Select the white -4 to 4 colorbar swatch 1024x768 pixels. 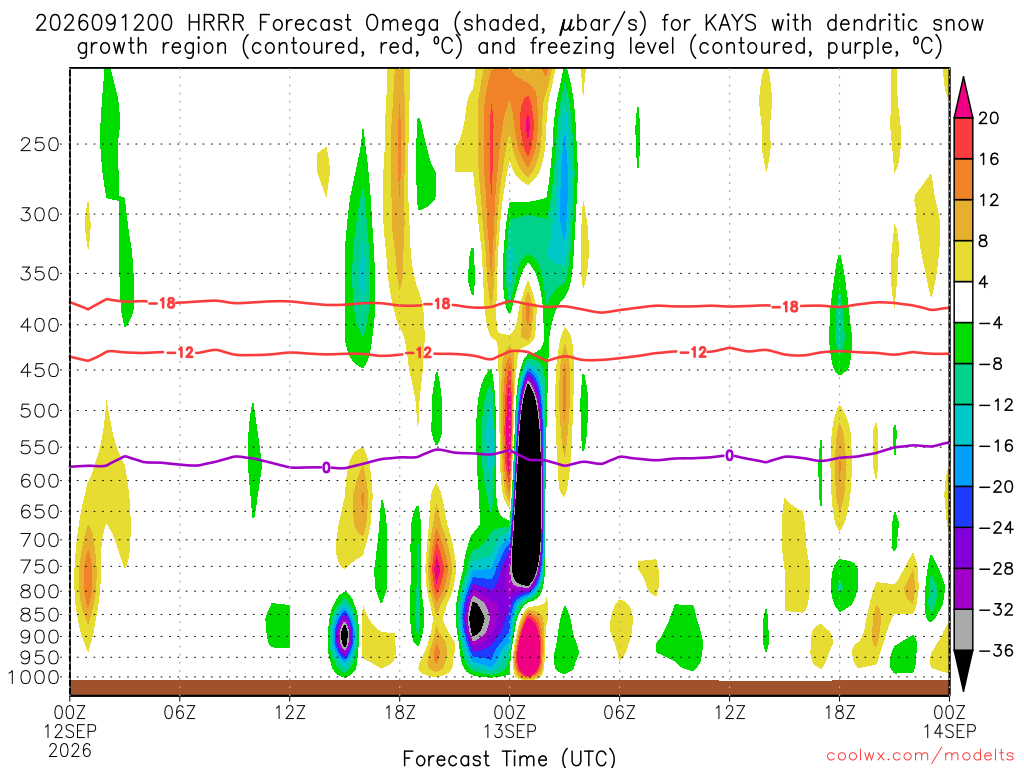[963, 302]
